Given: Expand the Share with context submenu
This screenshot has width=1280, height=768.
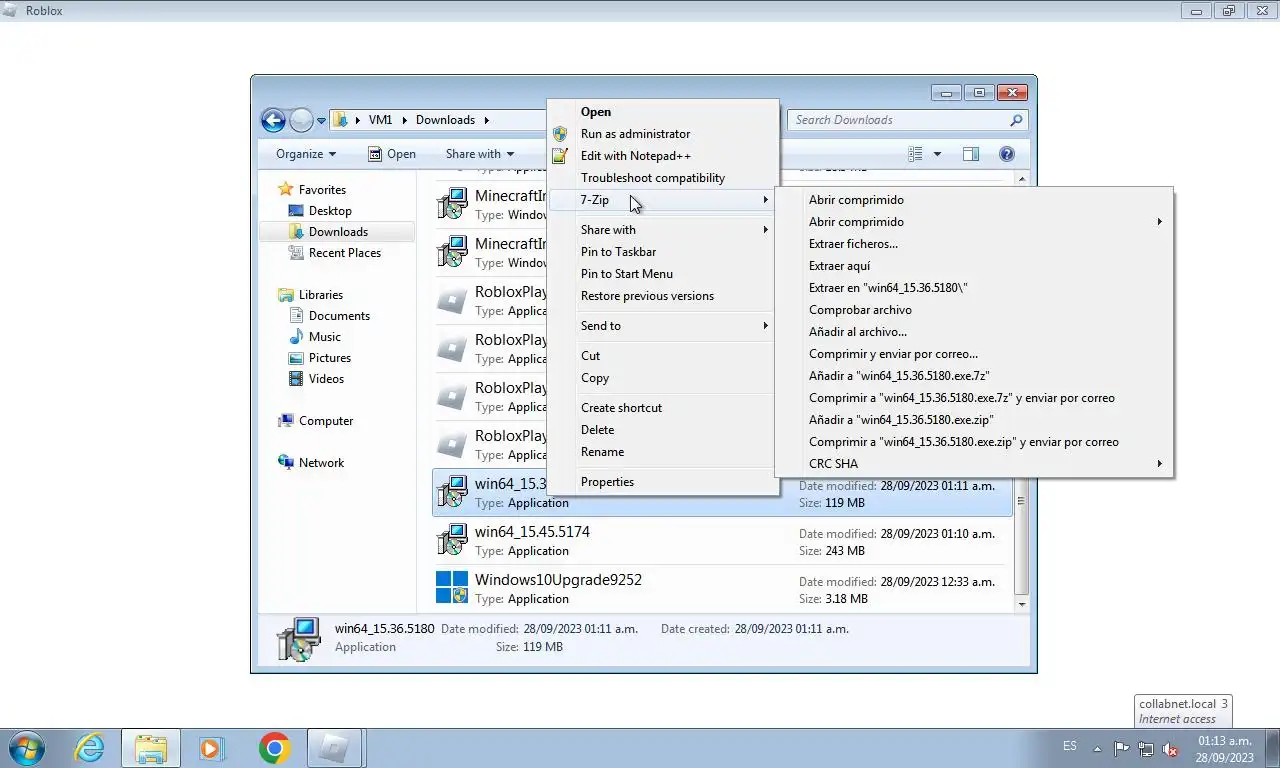Looking at the screenshot, I should coord(662,230).
